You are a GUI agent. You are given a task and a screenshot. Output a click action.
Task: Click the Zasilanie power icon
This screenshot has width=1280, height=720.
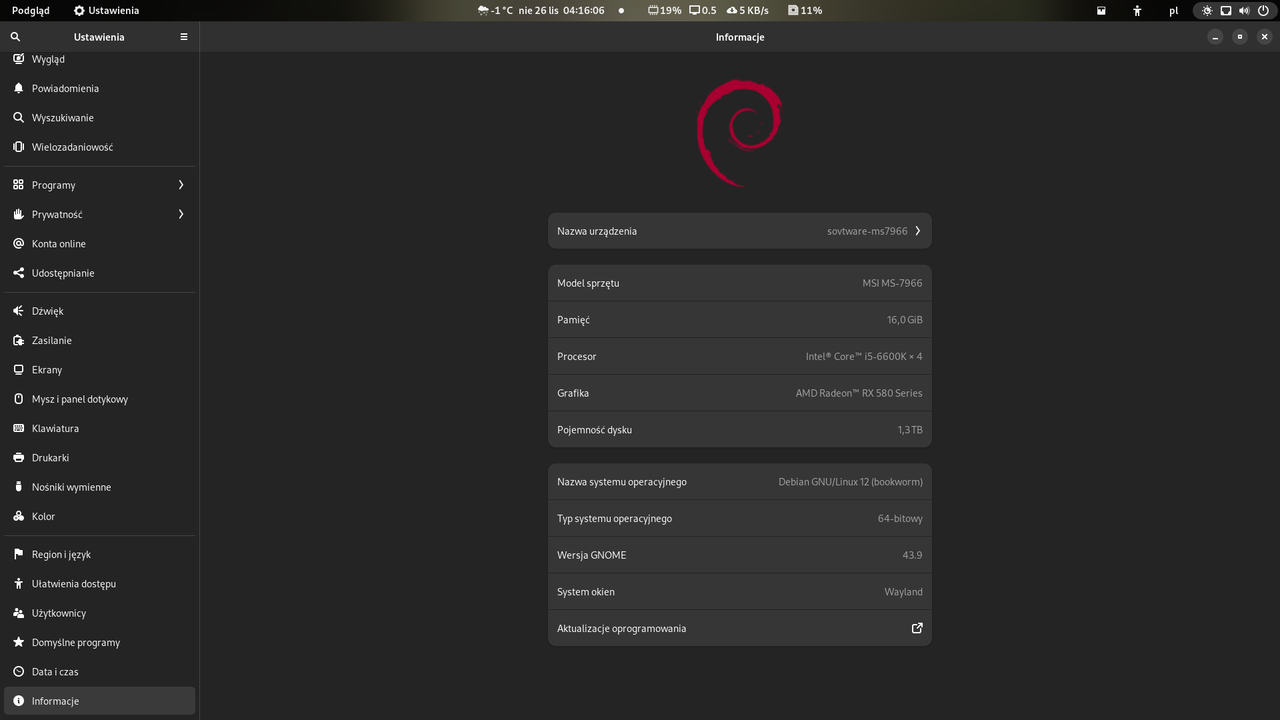[x=18, y=340]
